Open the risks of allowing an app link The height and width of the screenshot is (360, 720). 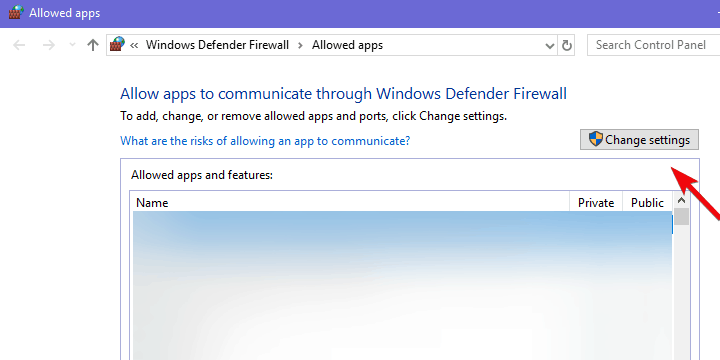(265, 141)
